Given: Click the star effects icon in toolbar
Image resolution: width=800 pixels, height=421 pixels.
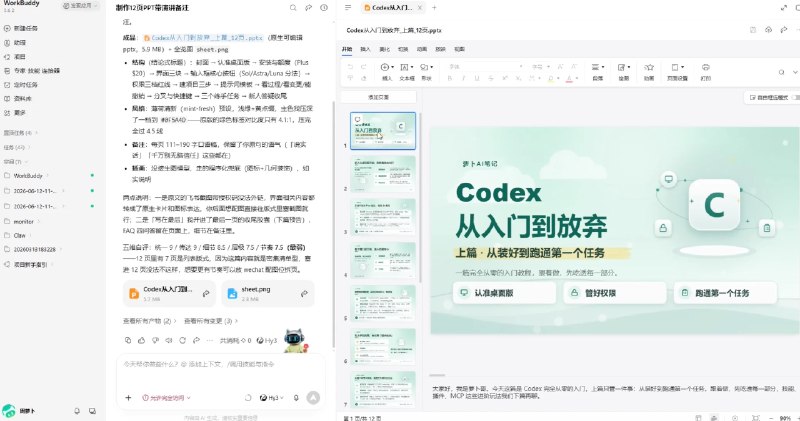Looking at the screenshot, I should tap(648, 67).
